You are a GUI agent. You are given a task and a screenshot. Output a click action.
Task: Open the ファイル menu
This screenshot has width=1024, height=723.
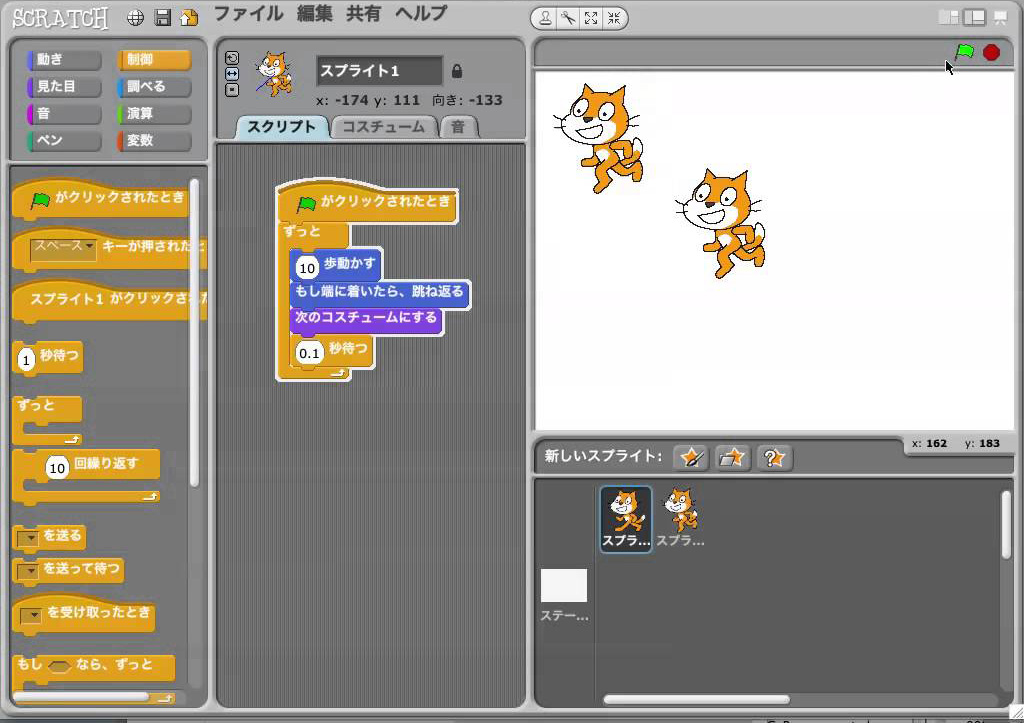(x=248, y=14)
